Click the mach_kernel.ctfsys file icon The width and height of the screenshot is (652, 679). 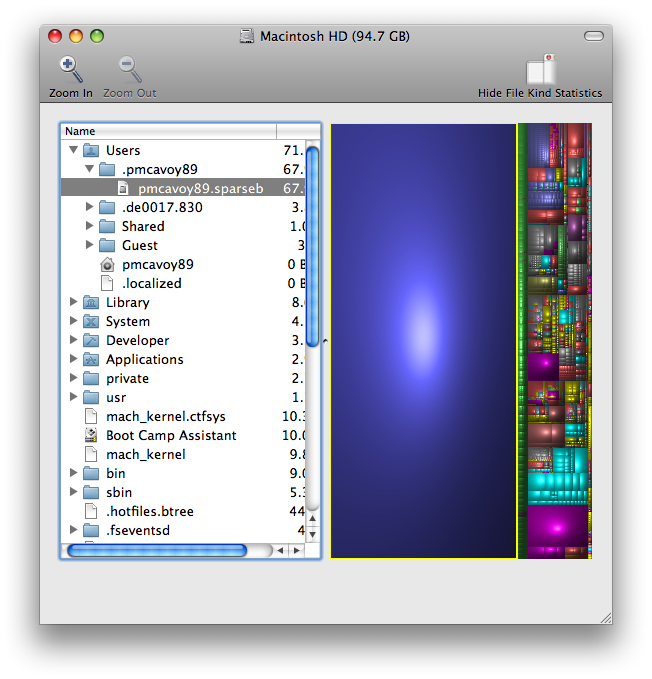91,416
